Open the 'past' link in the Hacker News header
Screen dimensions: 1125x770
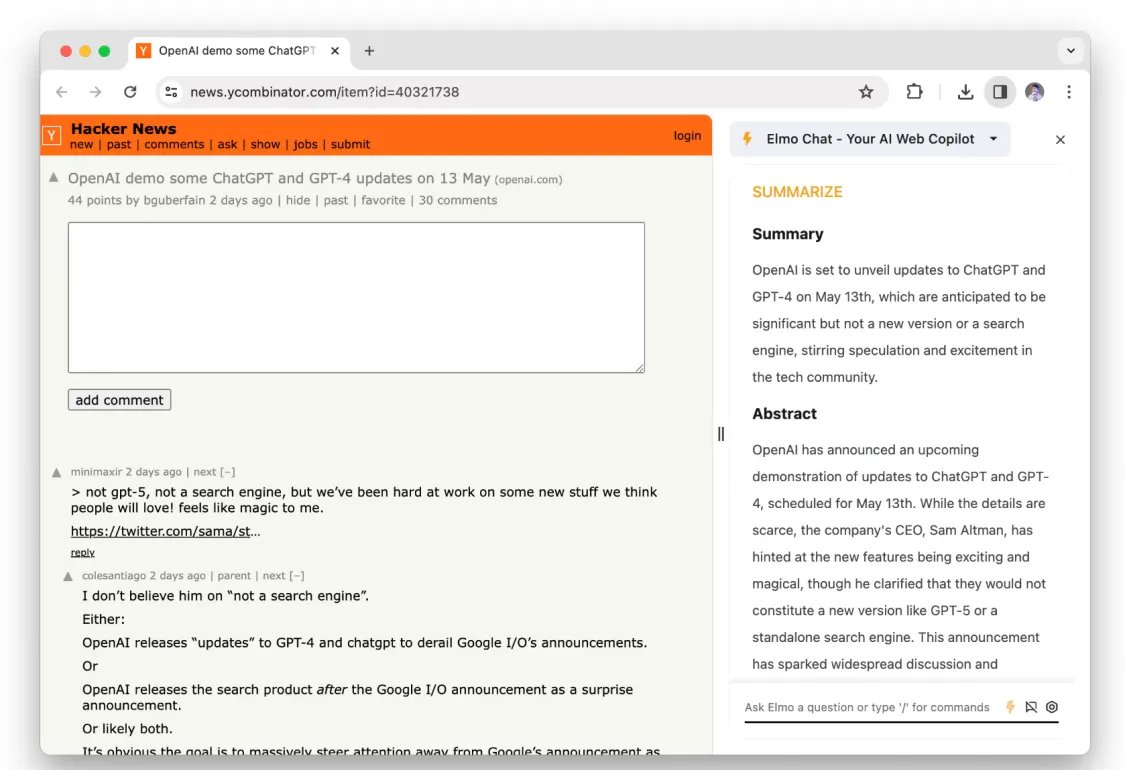(119, 144)
